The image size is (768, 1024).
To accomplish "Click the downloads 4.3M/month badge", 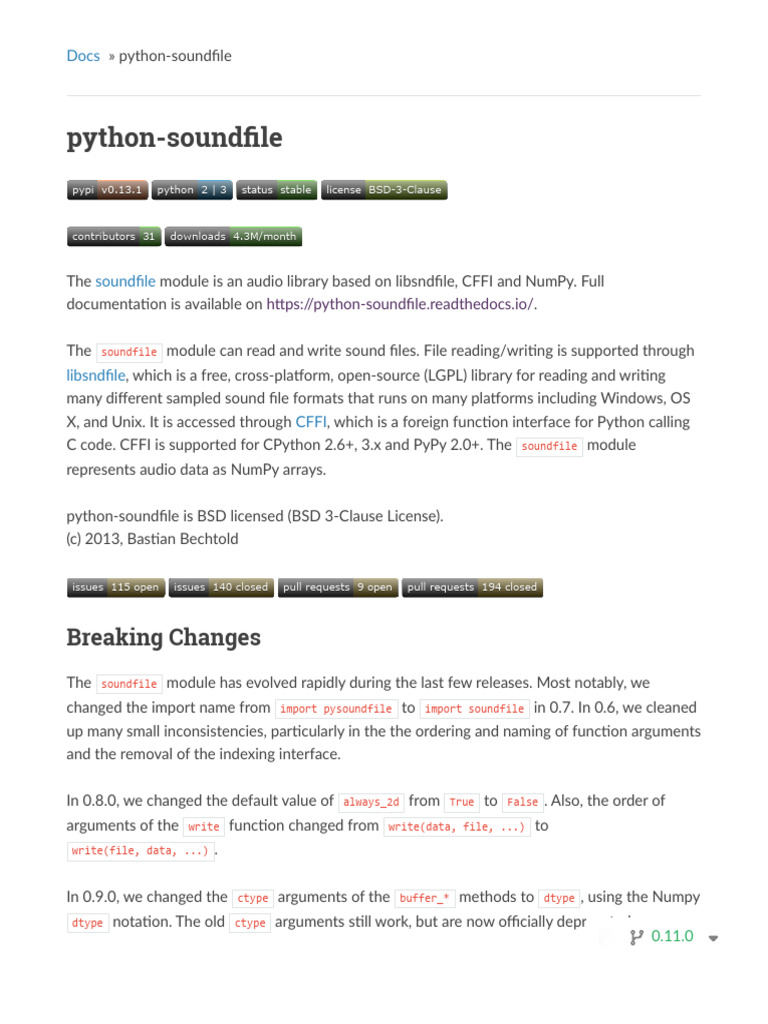I will (232, 237).
